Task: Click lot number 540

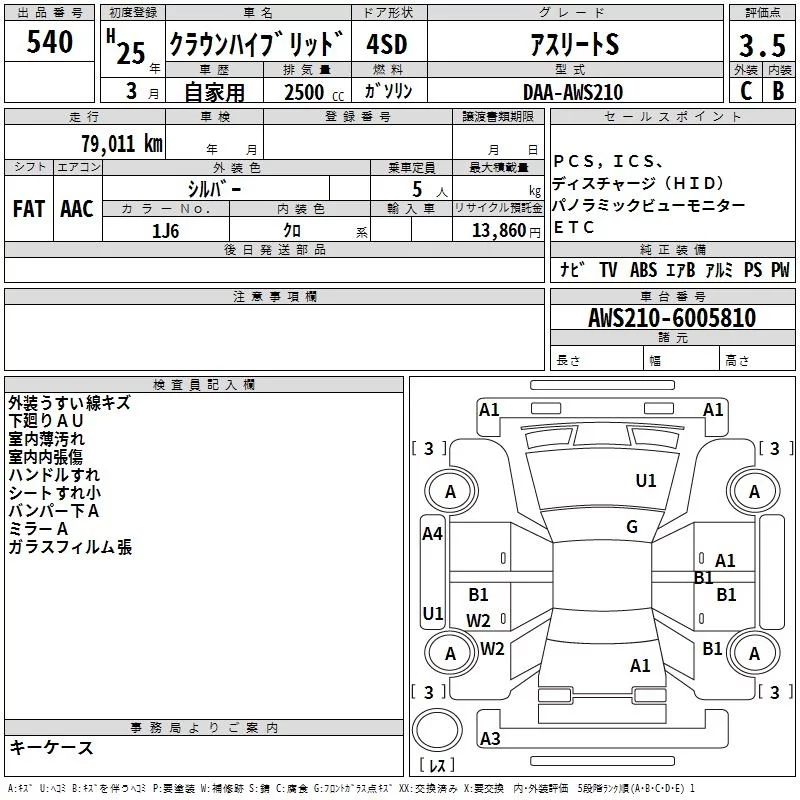Action: (49, 41)
